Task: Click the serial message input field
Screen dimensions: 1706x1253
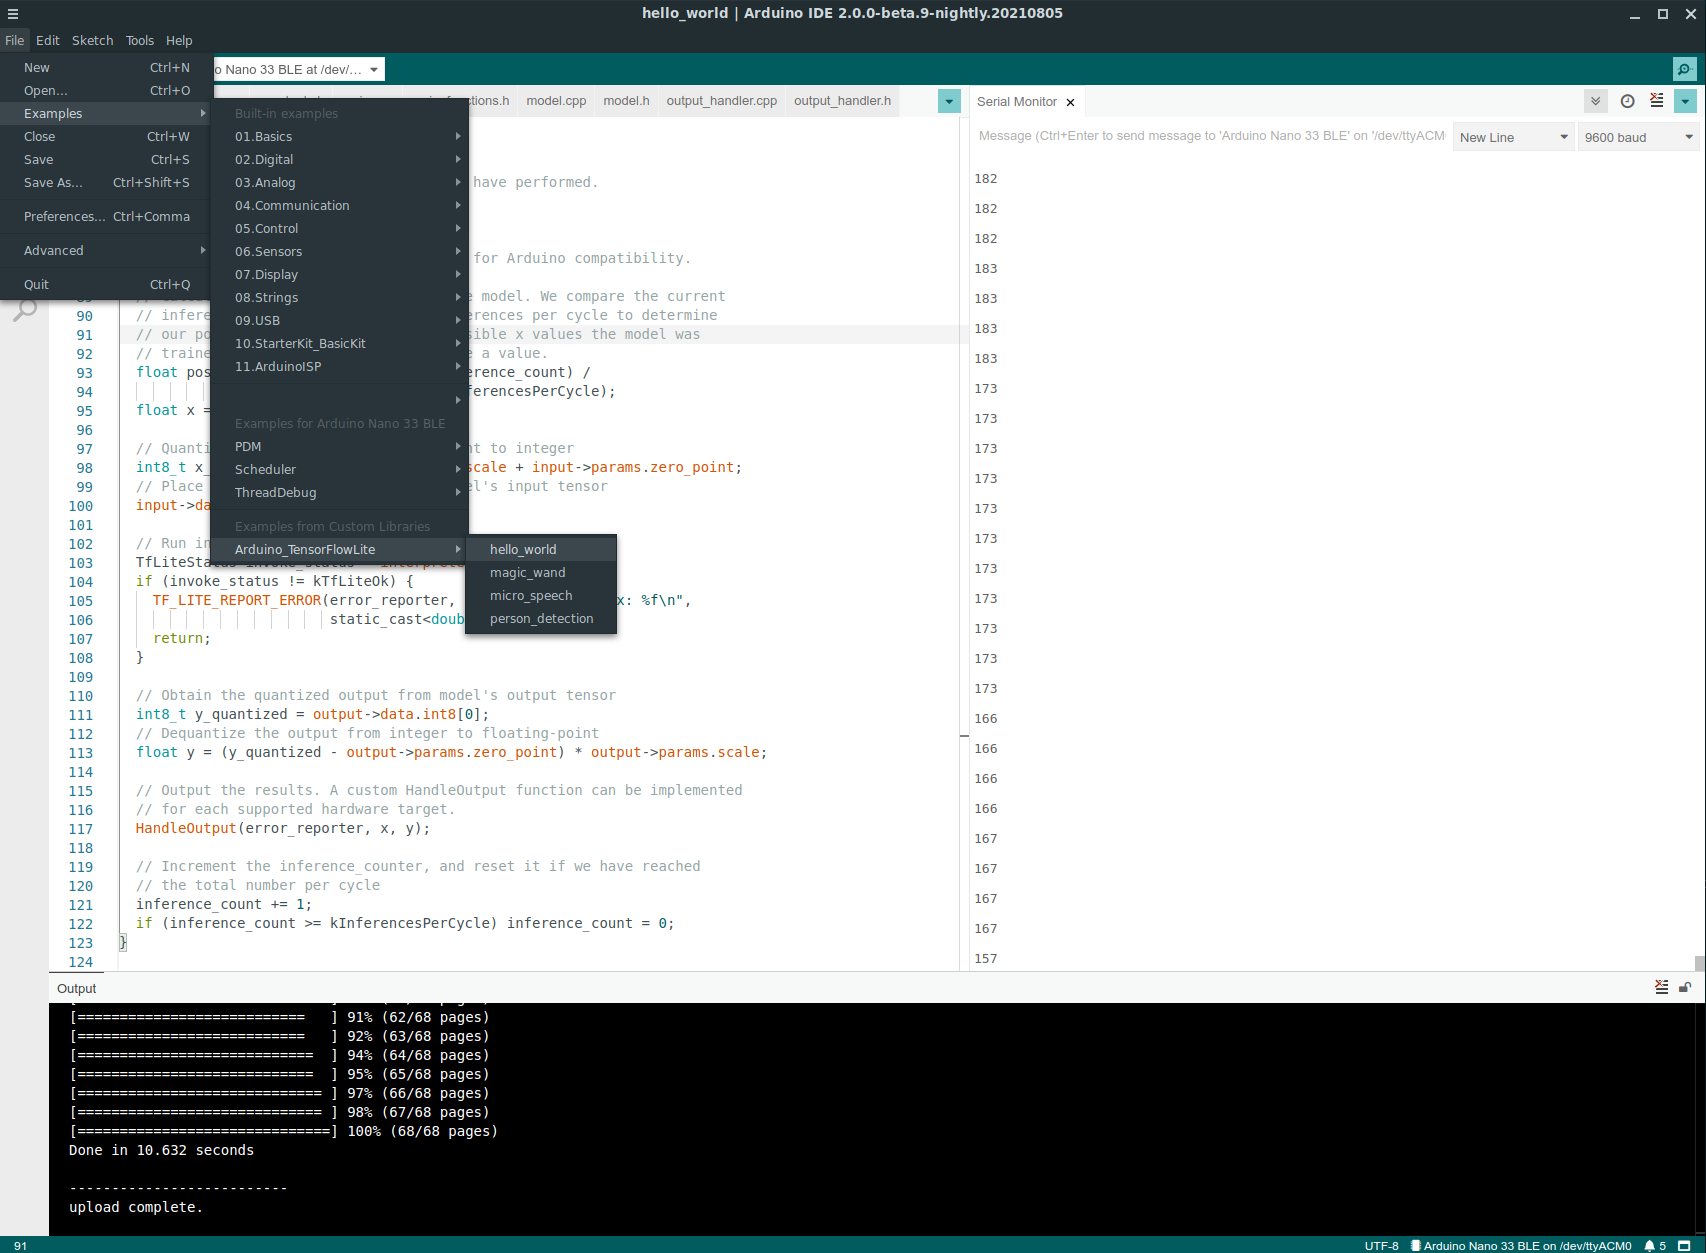Action: pos(1210,136)
